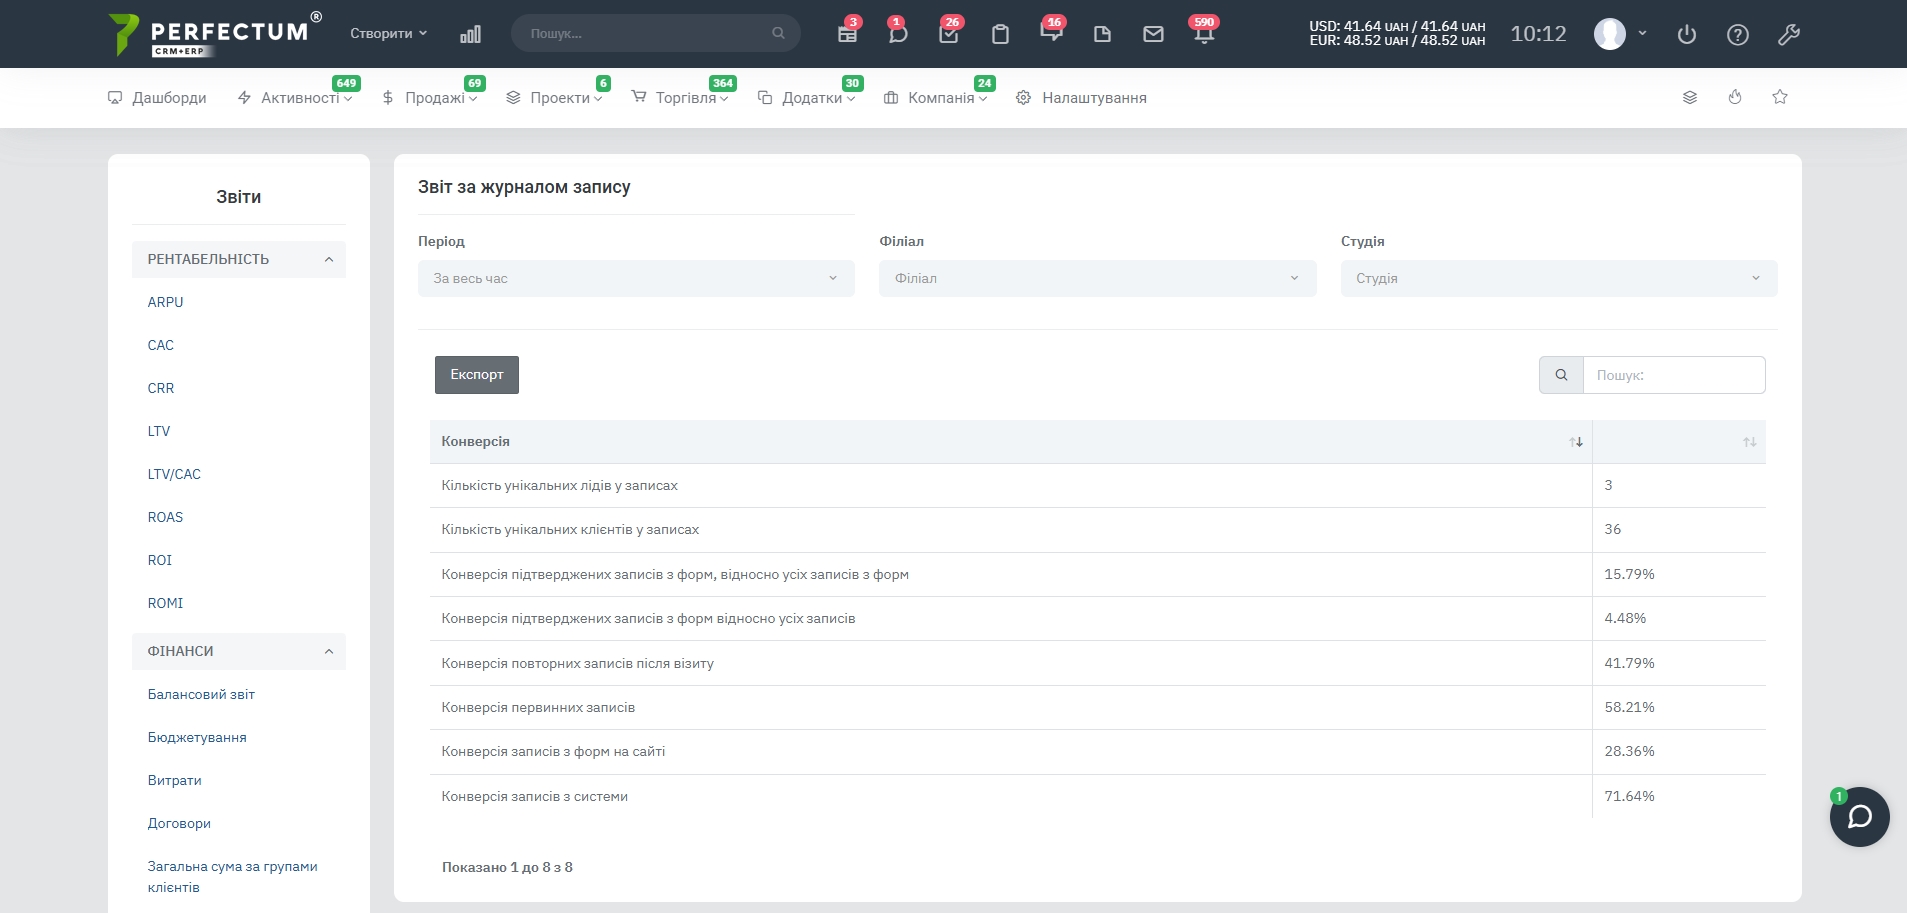Image resolution: width=1907 pixels, height=913 pixels.
Task: Open the Студія dropdown
Action: (1558, 279)
